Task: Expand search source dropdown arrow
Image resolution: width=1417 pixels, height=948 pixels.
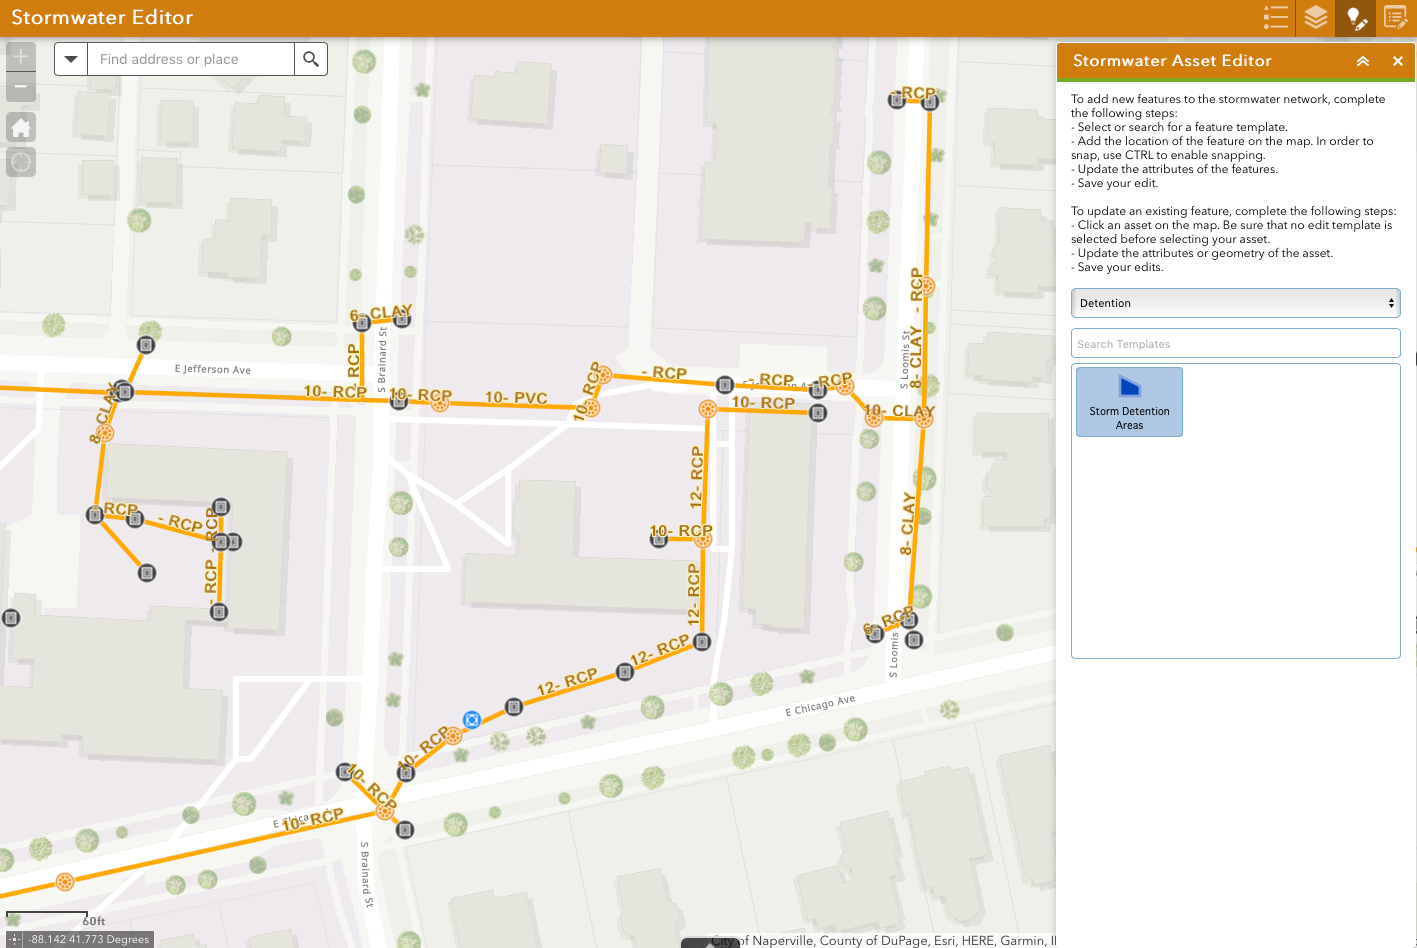Action: (71, 59)
